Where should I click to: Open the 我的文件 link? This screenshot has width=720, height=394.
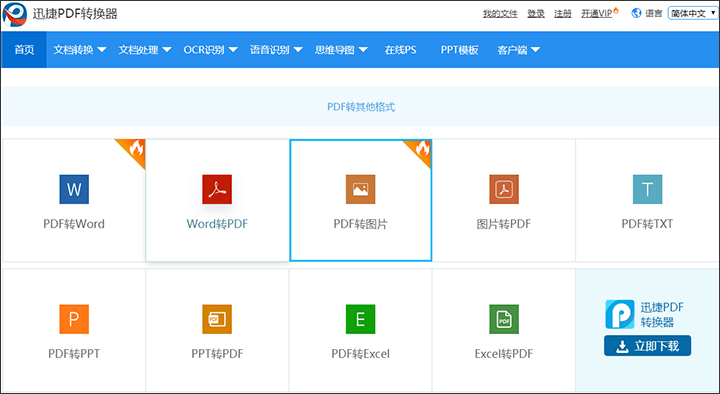(500, 14)
